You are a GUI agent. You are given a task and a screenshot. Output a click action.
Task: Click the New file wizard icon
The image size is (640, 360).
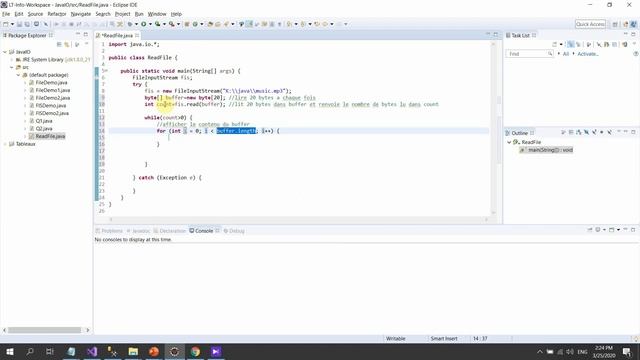(6, 24)
